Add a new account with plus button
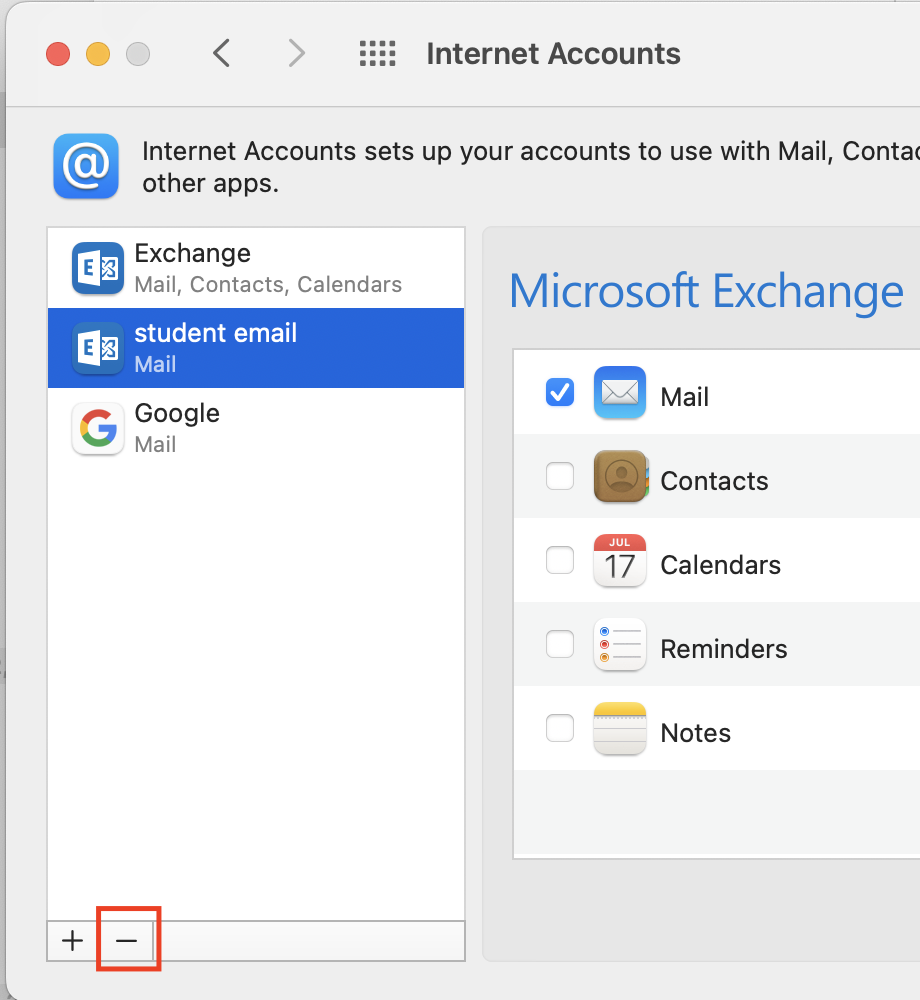The width and height of the screenshot is (920, 1000). click(x=72, y=941)
